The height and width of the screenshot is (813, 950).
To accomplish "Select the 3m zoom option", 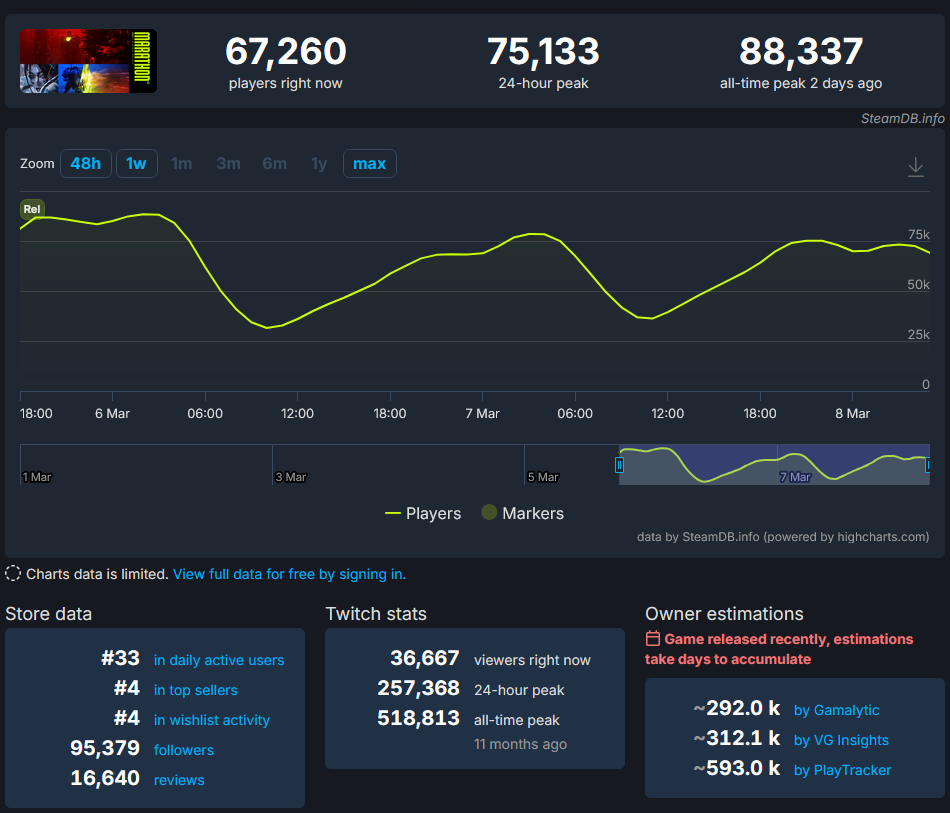I will (228, 164).
